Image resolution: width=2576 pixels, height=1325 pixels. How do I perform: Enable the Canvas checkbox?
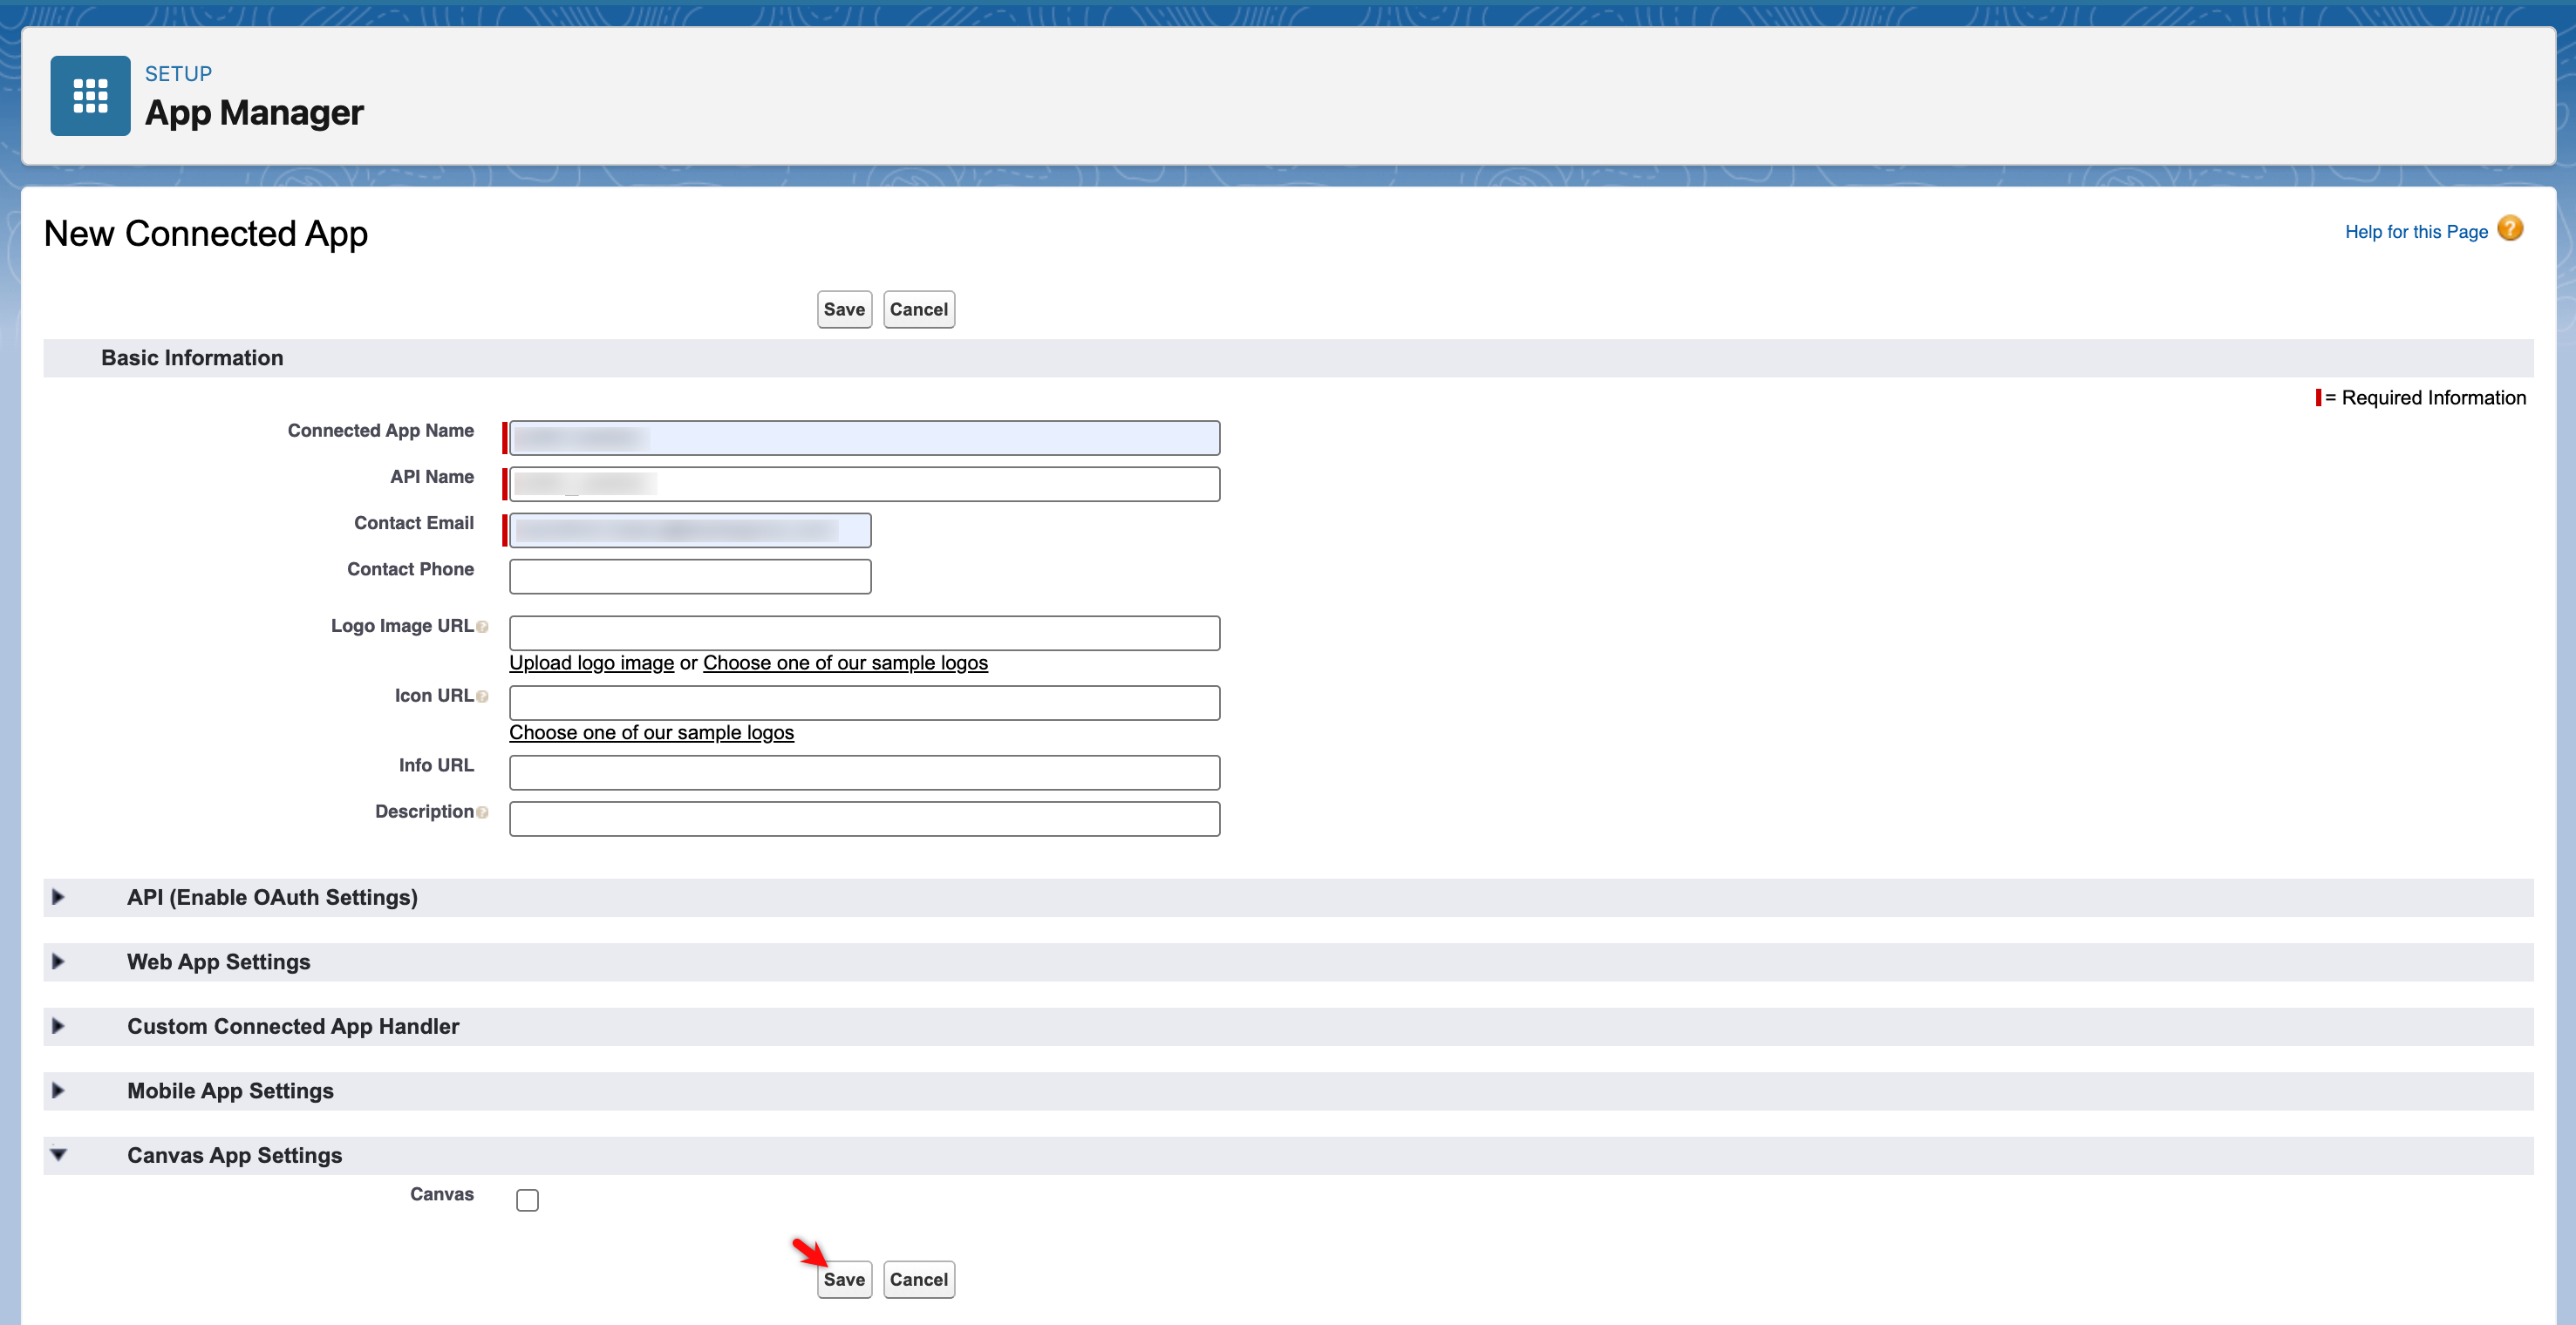click(527, 1200)
